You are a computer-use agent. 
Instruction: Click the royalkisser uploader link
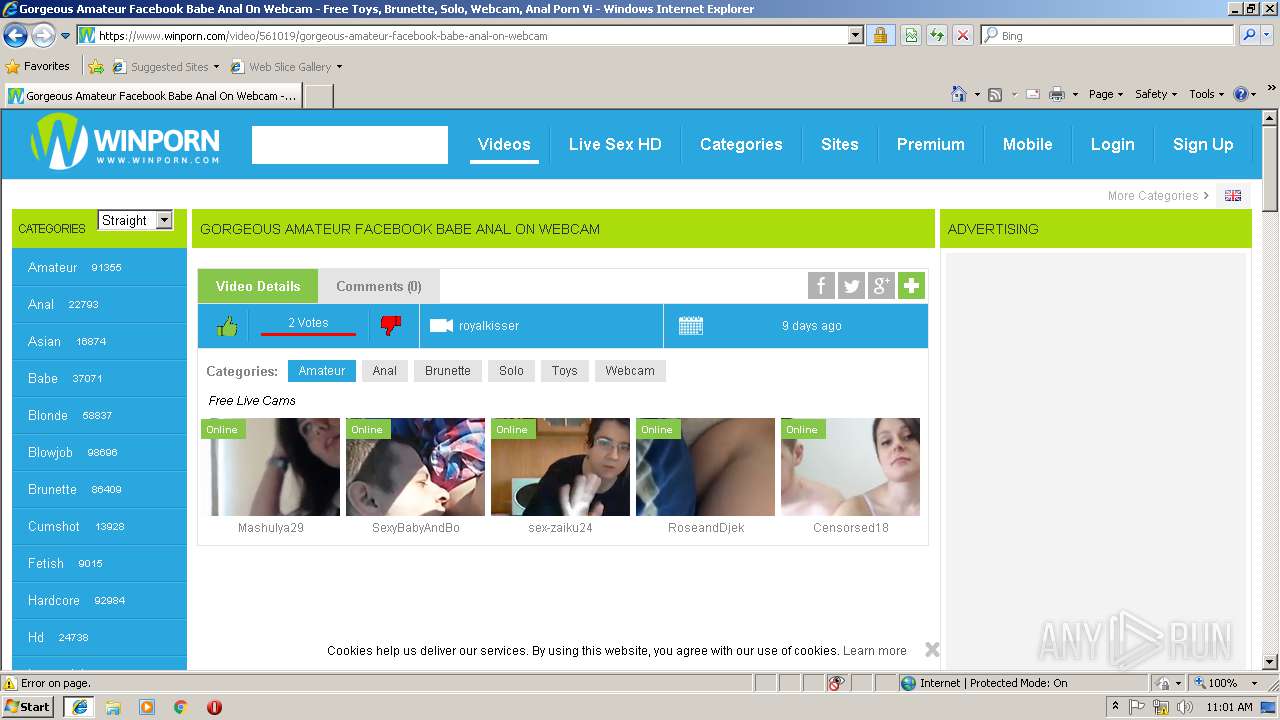point(489,326)
